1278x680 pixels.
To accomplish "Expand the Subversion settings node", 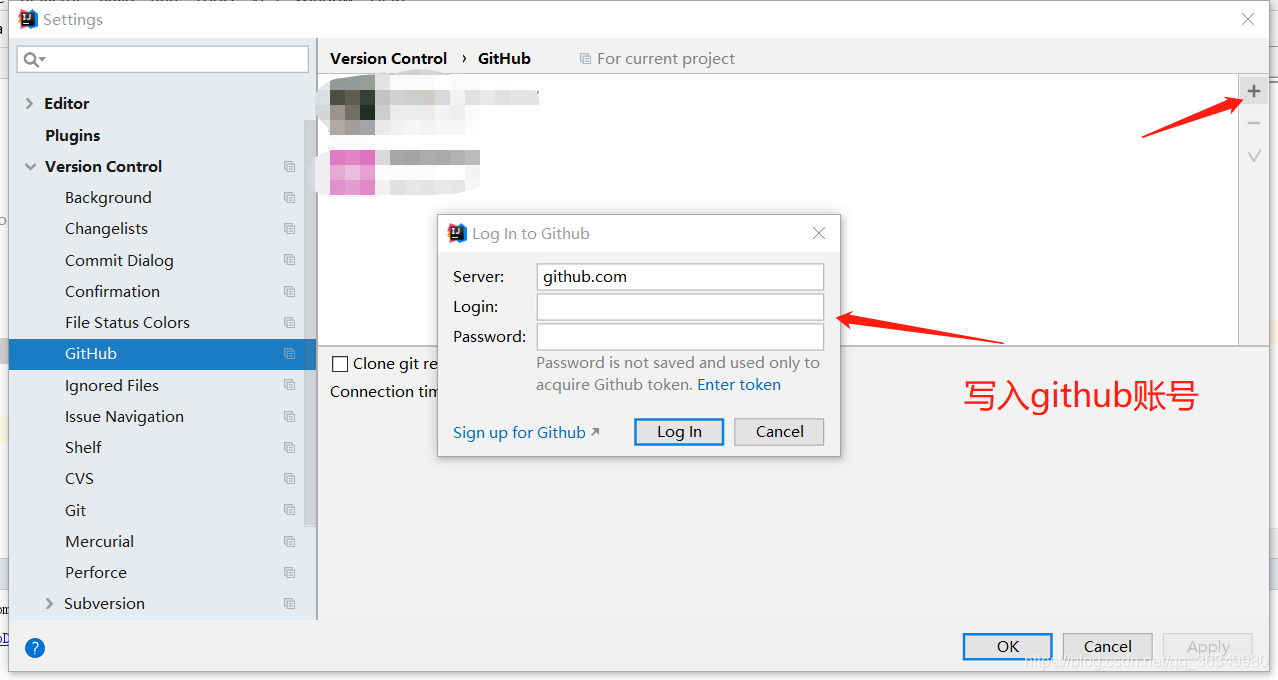I will (x=49, y=604).
